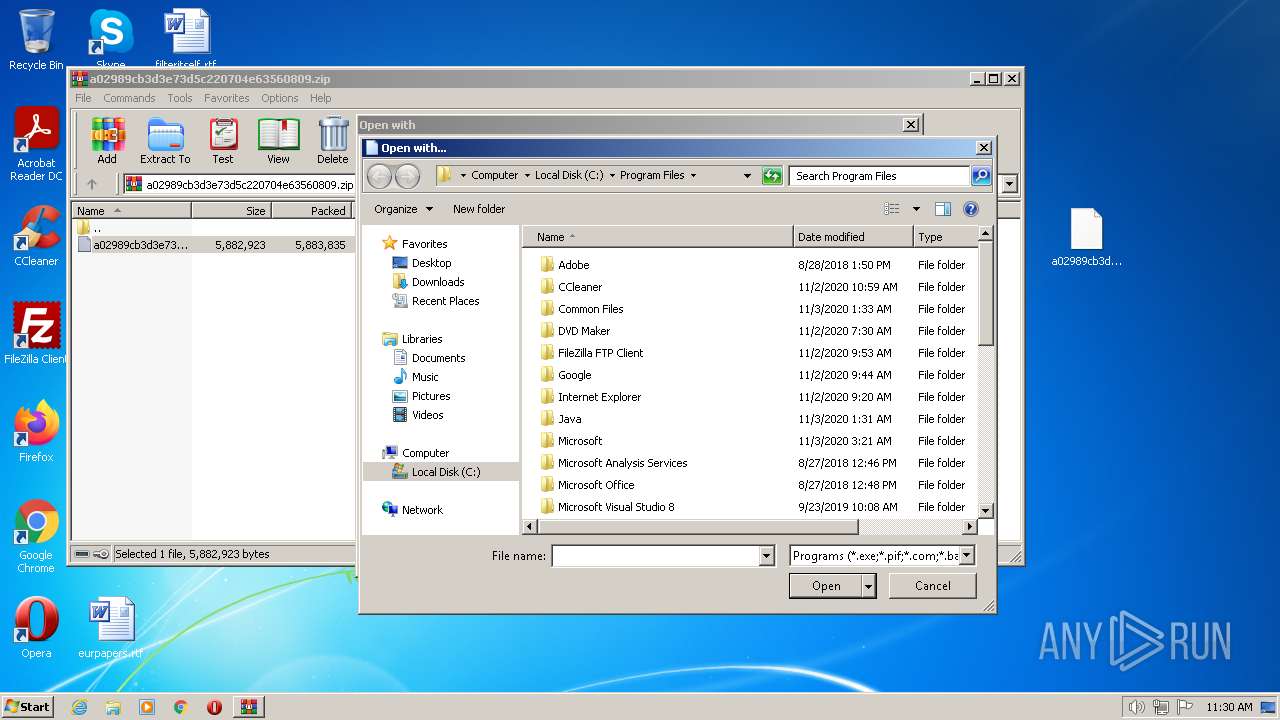Click the Cancel button in dialog
Image resolution: width=1280 pixels, height=720 pixels.
pyautogui.click(x=933, y=586)
